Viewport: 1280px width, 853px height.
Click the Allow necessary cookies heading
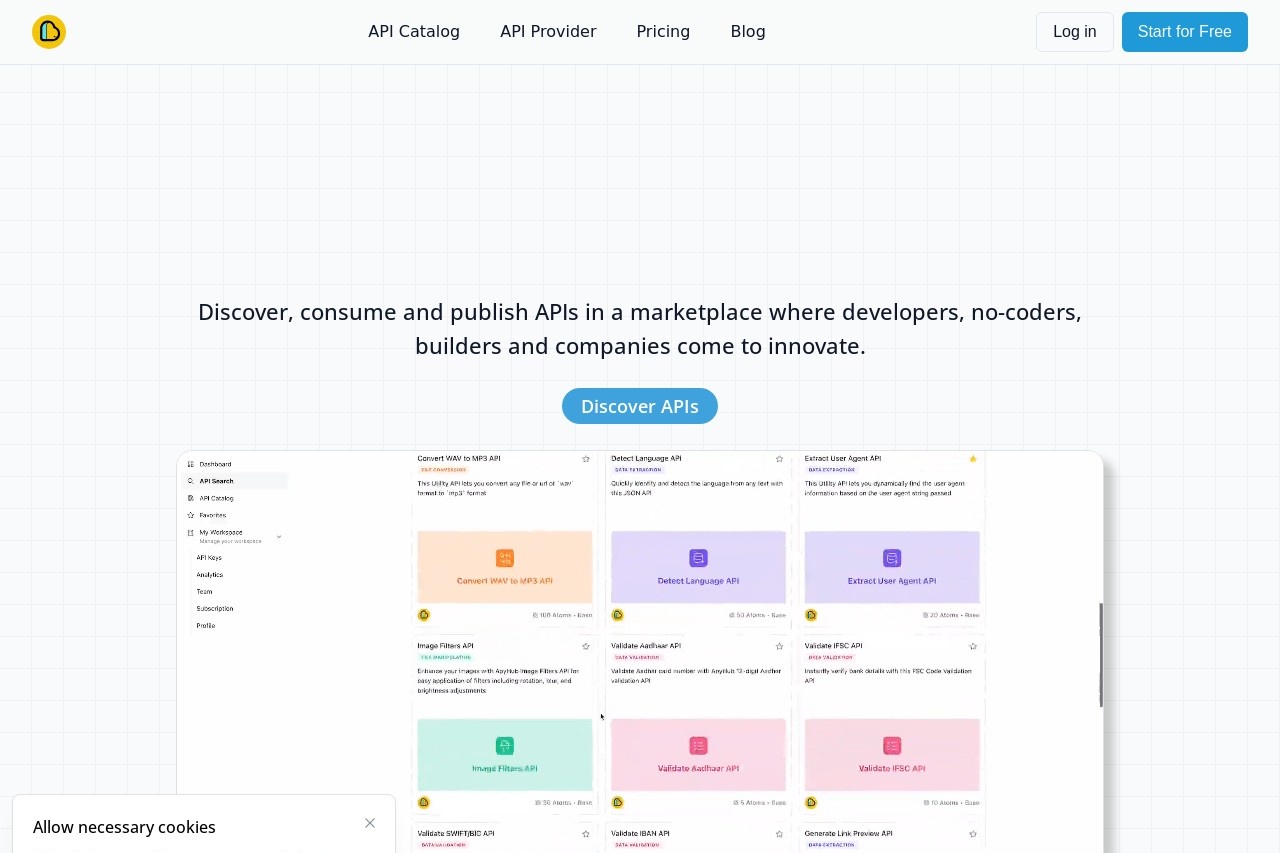124,827
